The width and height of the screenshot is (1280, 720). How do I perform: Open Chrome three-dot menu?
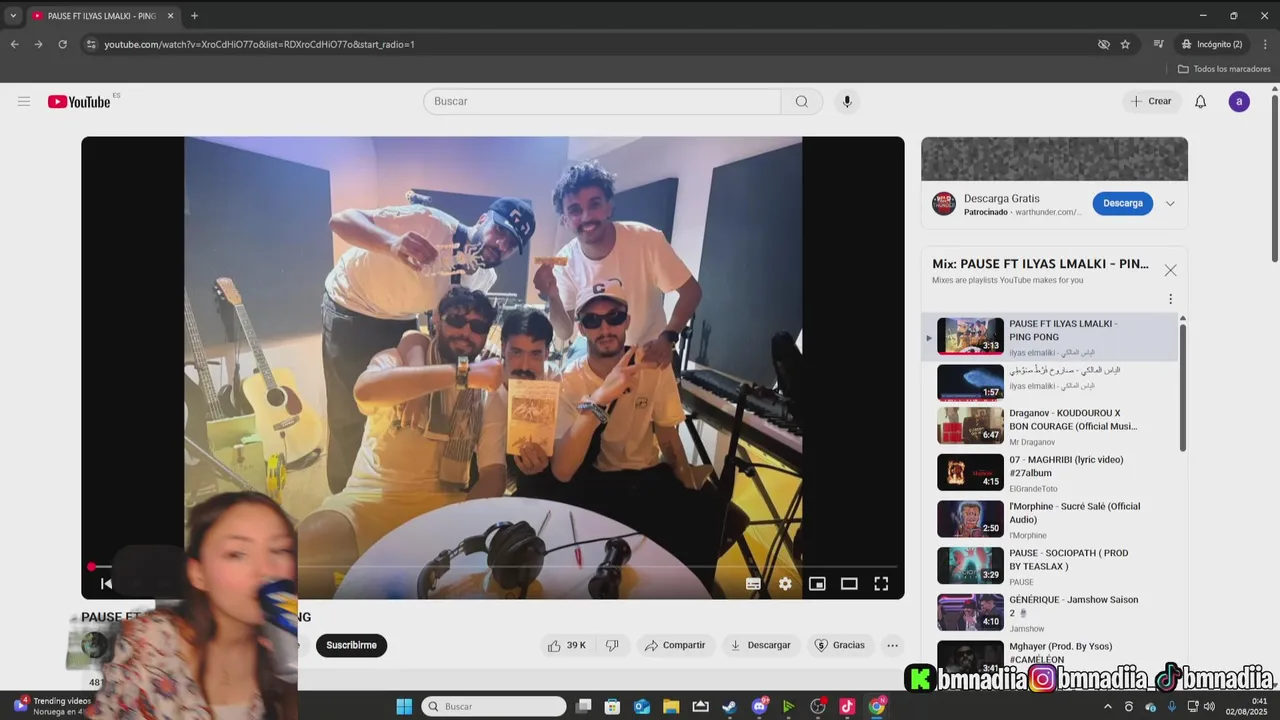[1265, 44]
